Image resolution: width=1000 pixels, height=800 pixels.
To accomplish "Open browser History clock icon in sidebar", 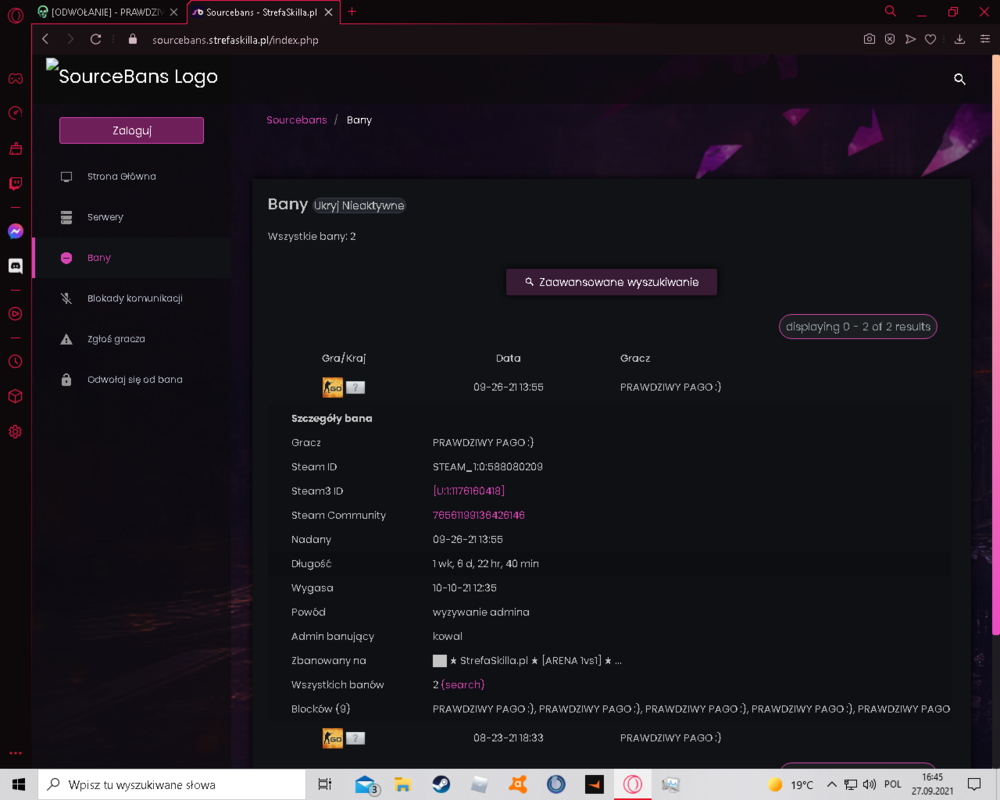I will tap(15, 361).
